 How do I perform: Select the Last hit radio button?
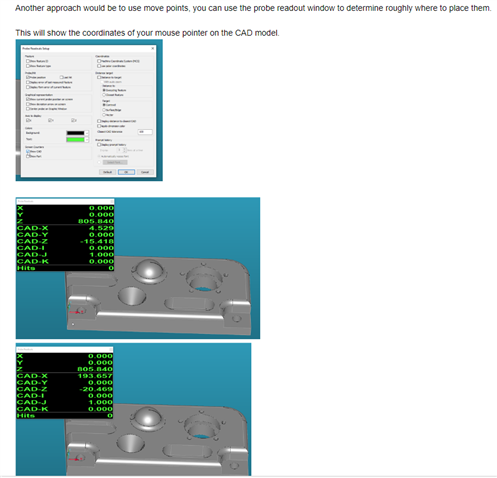[61, 77]
